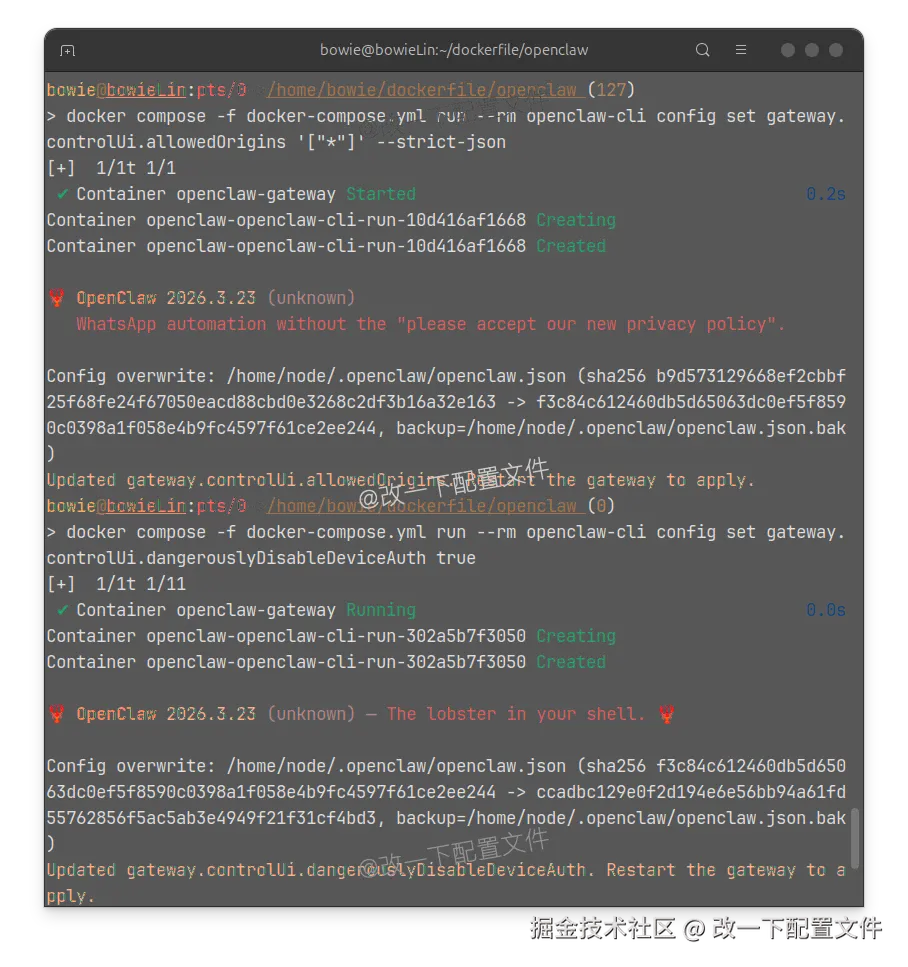The width and height of the screenshot is (908, 967).
Task: Click '[+] 1/1t 1/1' progress line
Action: coord(112,168)
